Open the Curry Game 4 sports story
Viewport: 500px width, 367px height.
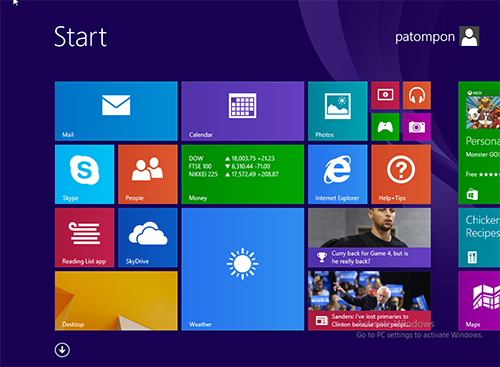pyautogui.click(x=369, y=238)
